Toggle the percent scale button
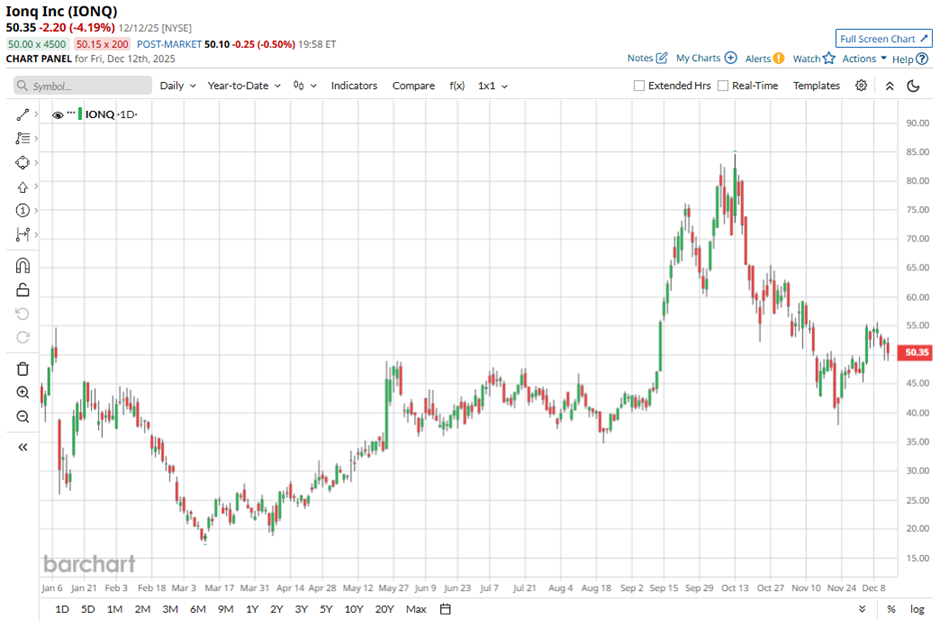Screen dimensions: 940x629 (891, 609)
